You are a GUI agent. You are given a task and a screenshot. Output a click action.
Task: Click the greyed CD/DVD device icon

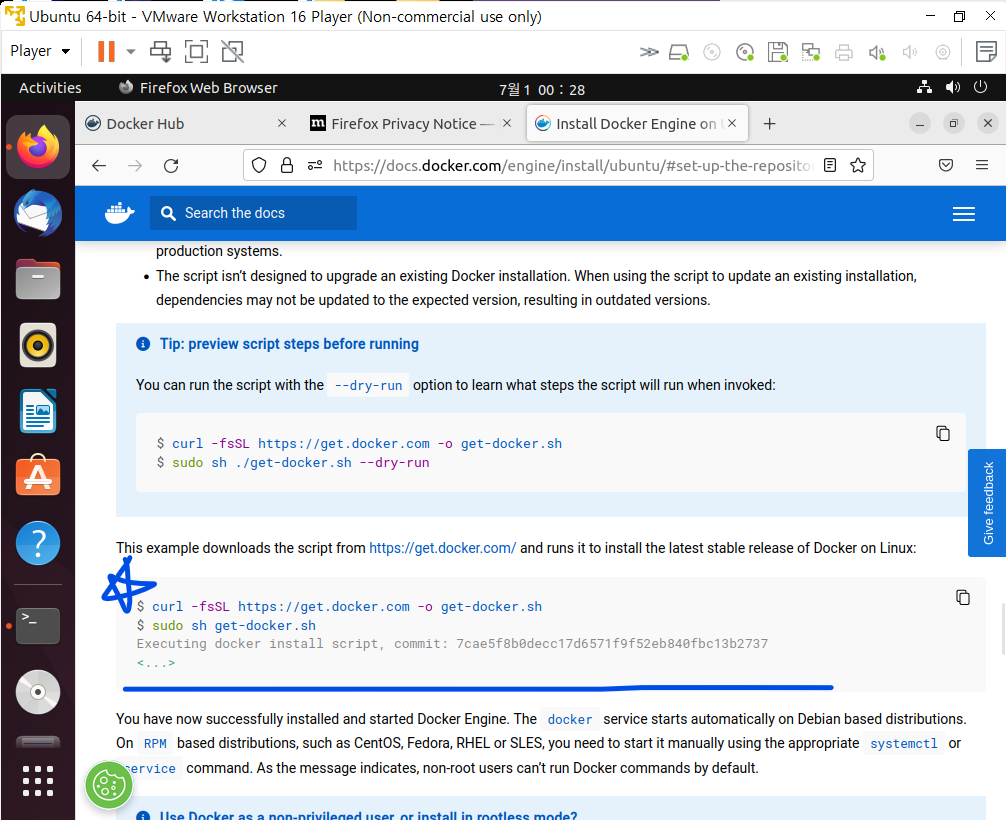pos(712,52)
